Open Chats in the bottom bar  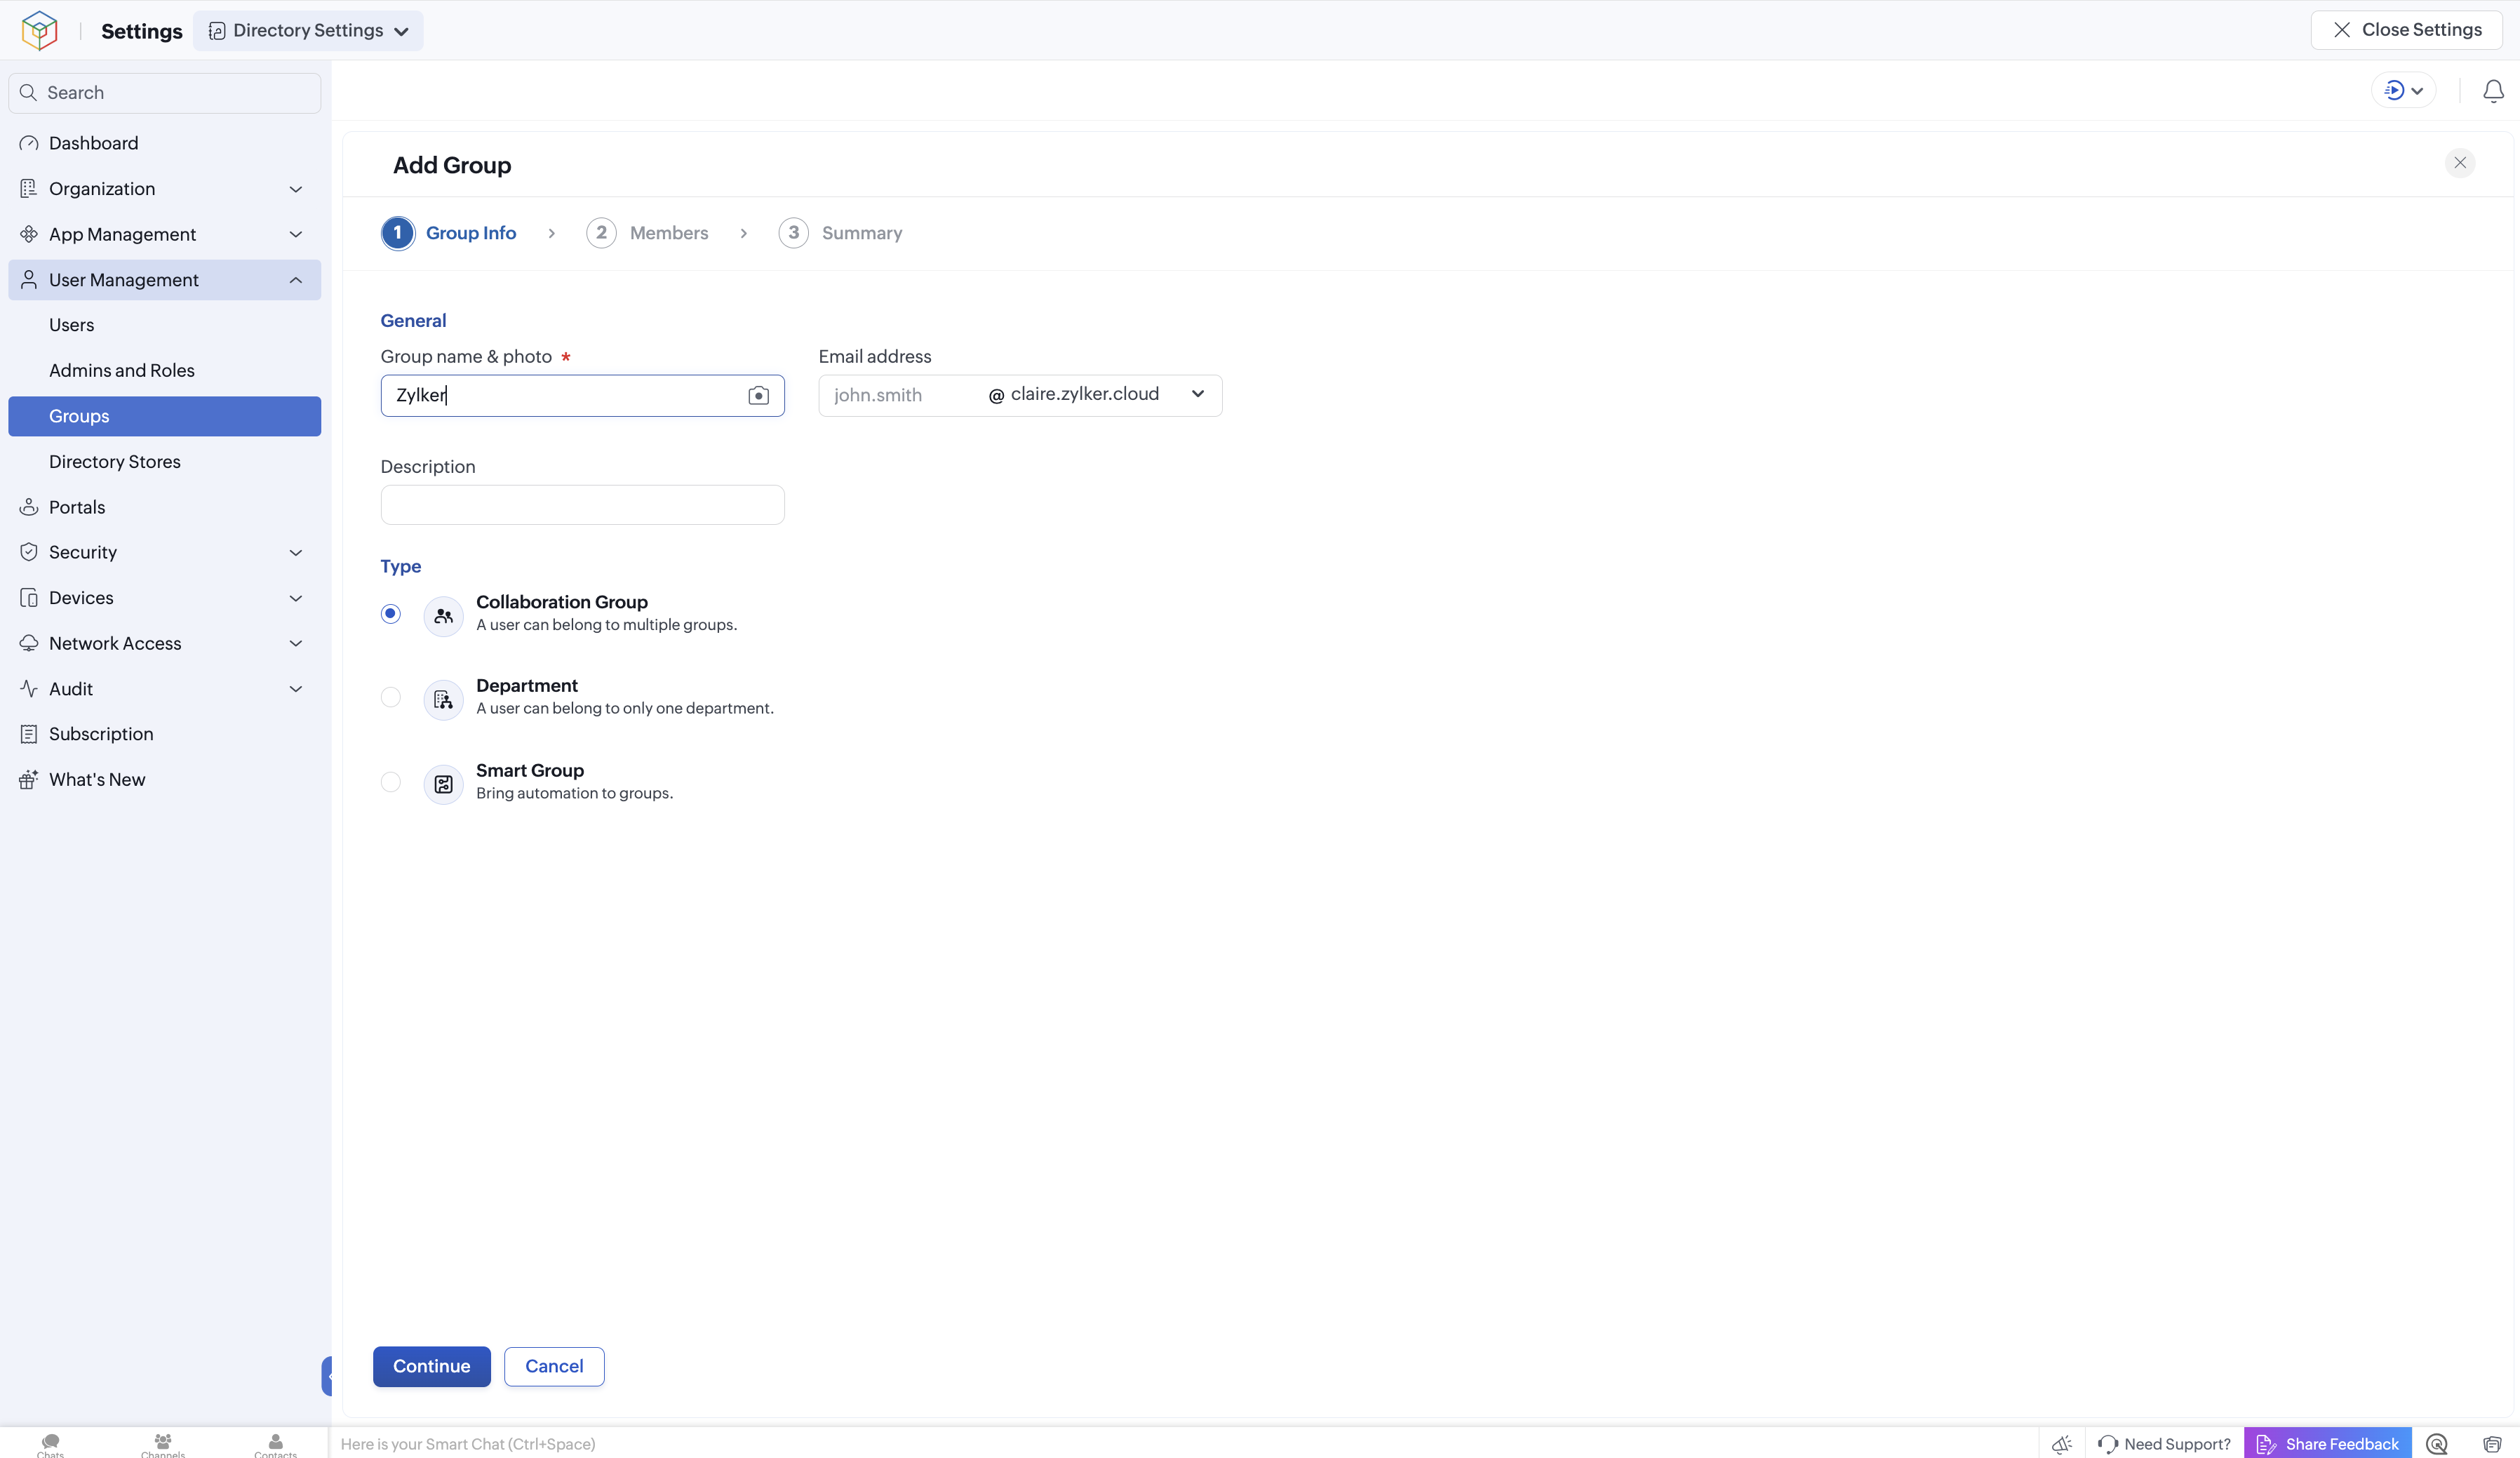[x=50, y=1445]
